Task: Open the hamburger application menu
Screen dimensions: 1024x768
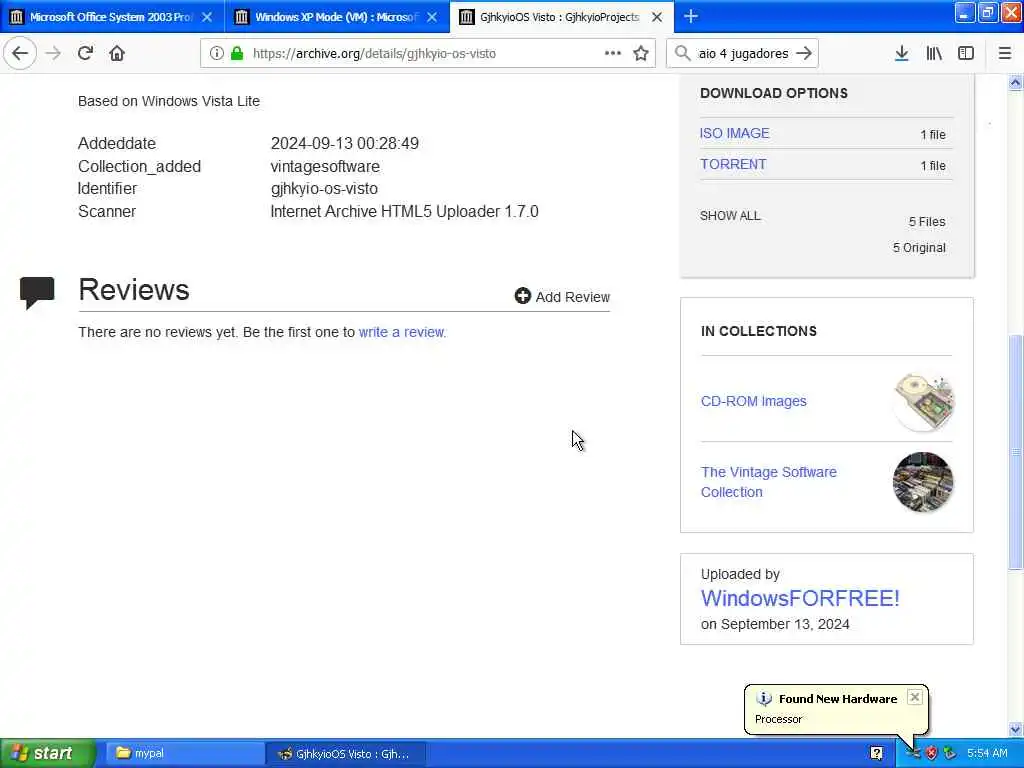Action: click(x=1004, y=54)
